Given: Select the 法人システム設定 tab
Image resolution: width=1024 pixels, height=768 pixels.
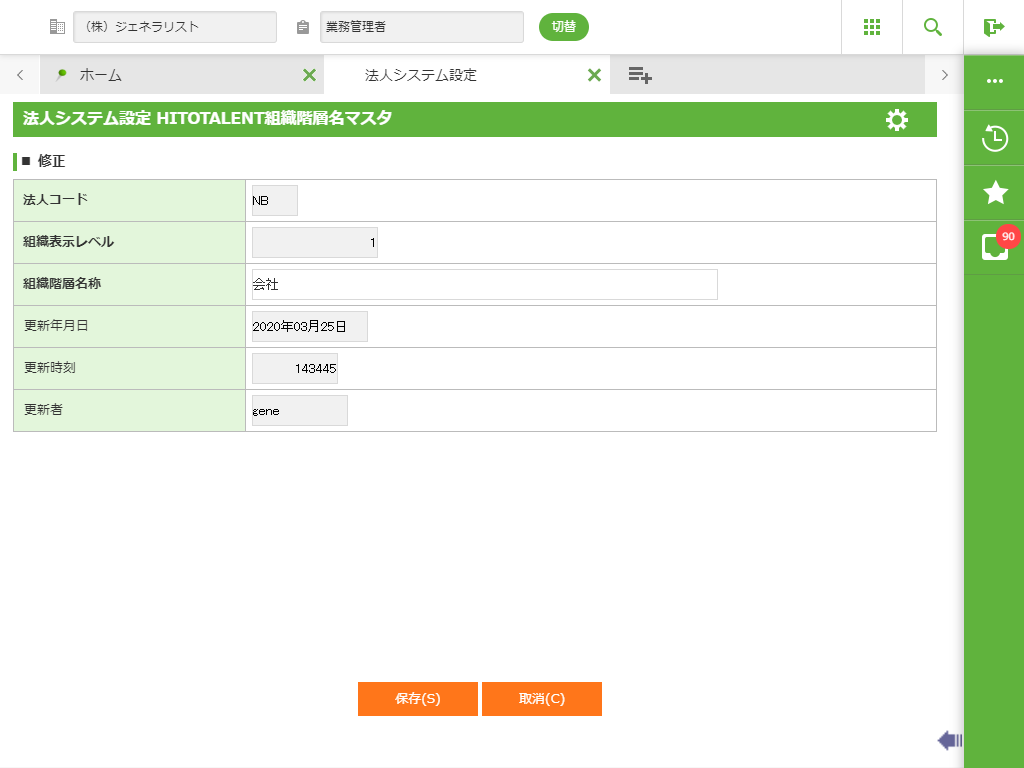Looking at the screenshot, I should [420, 75].
